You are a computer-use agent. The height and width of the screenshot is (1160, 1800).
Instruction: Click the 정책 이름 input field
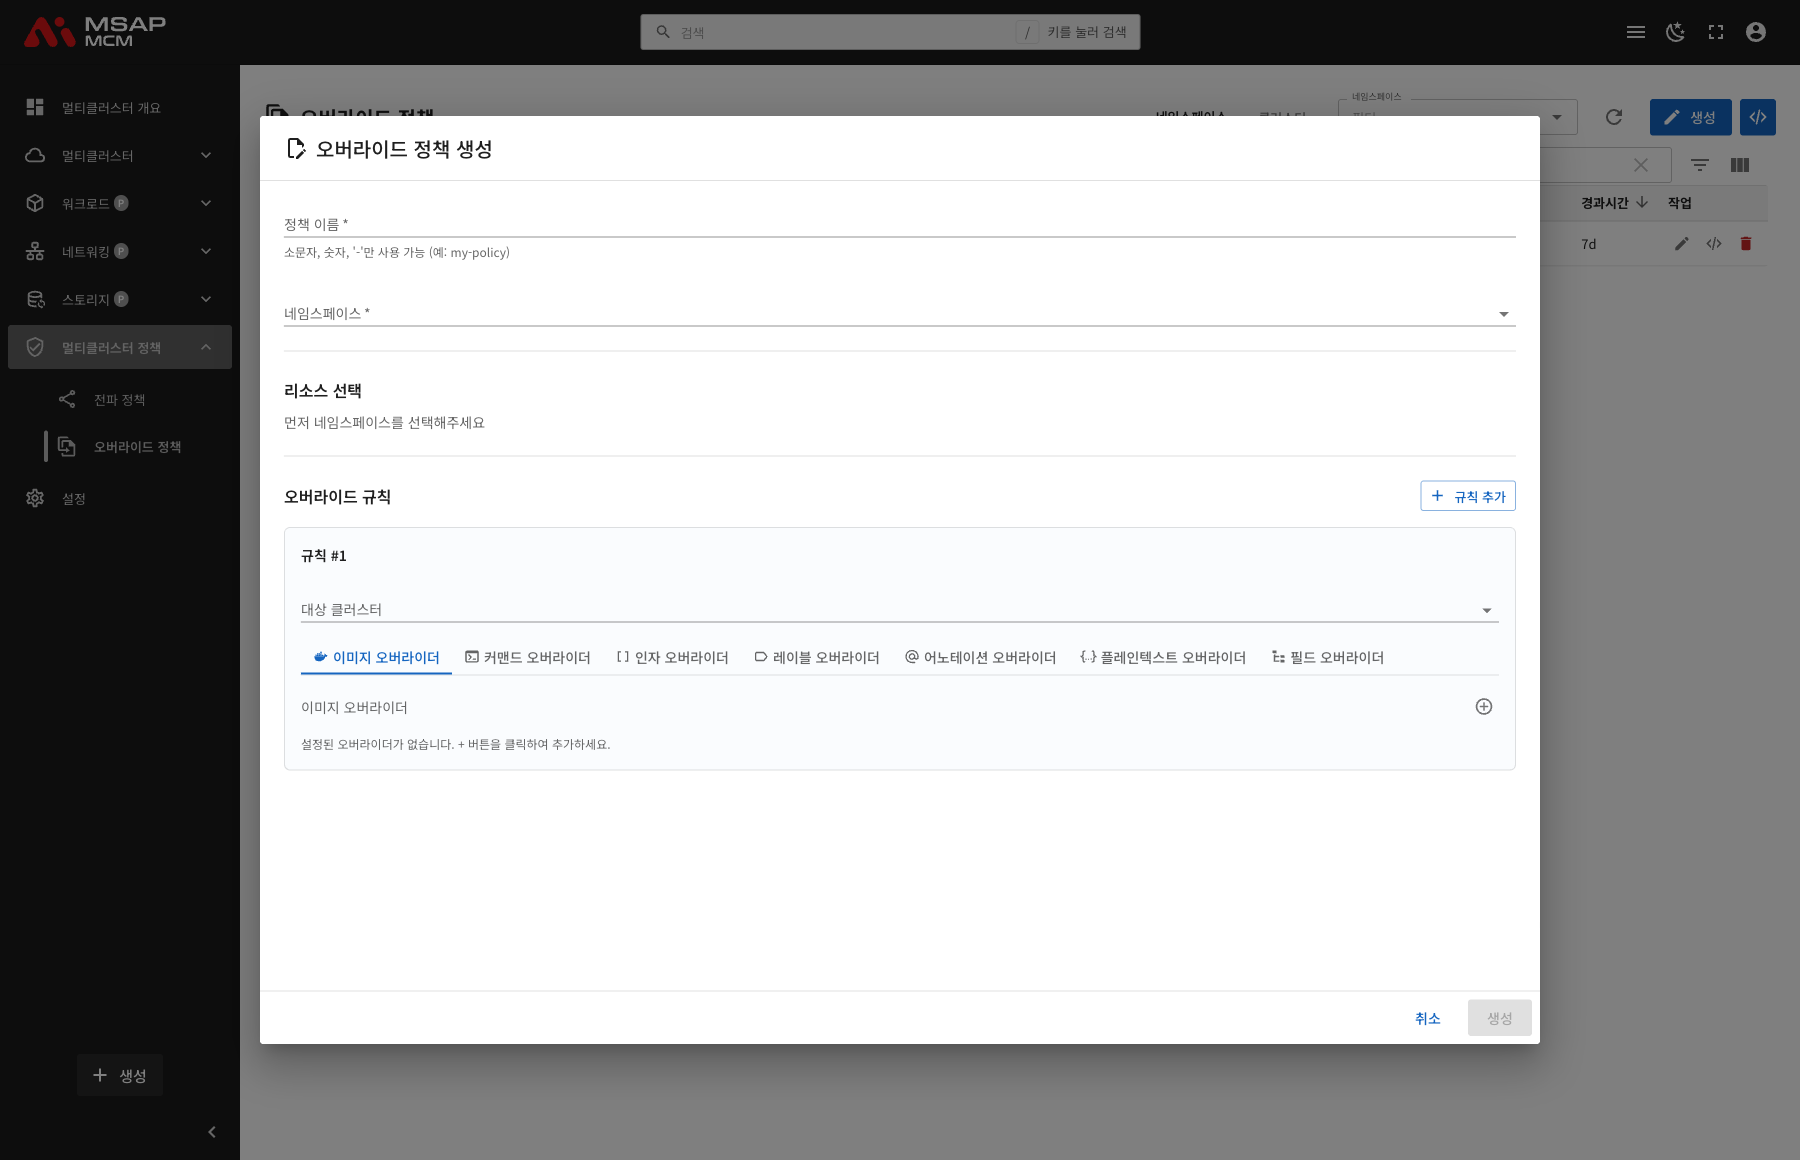pyautogui.click(x=899, y=224)
